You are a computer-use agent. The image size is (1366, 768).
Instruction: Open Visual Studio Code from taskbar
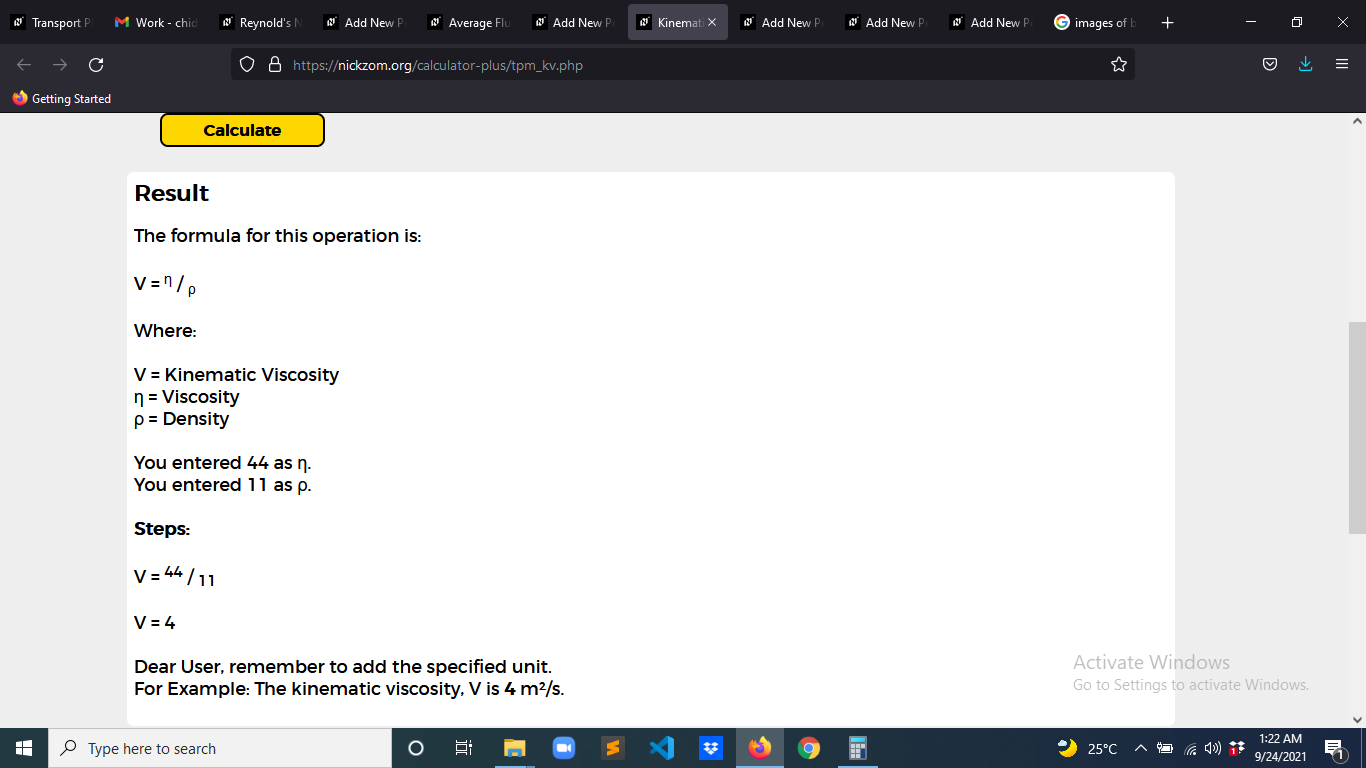click(661, 748)
